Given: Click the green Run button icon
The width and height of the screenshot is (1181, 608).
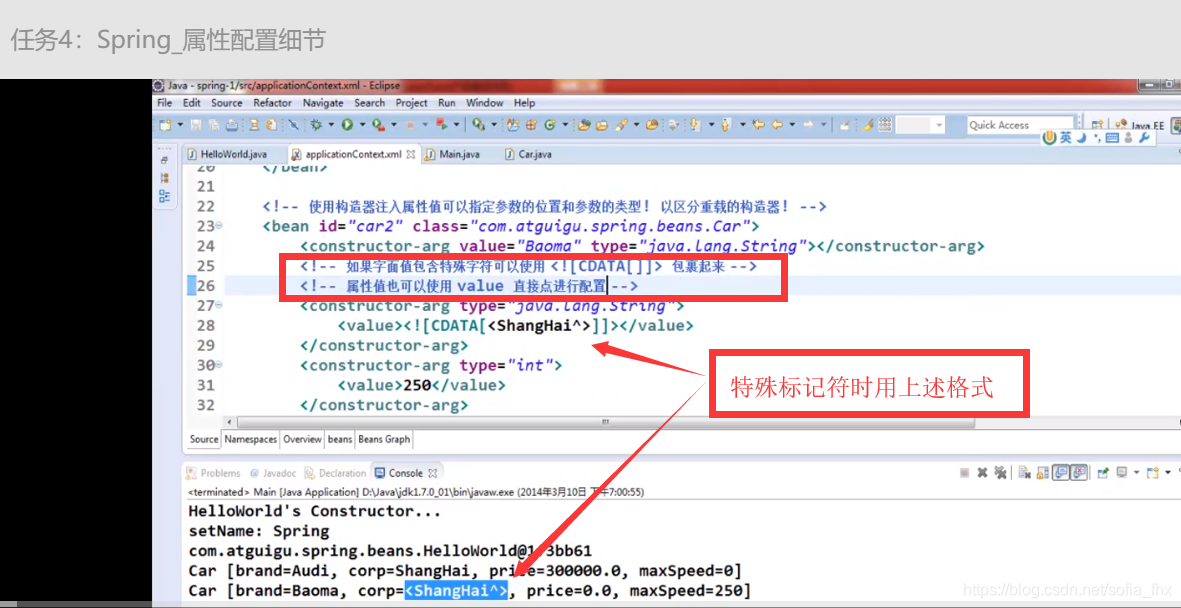Looking at the screenshot, I should pyautogui.click(x=347, y=125).
